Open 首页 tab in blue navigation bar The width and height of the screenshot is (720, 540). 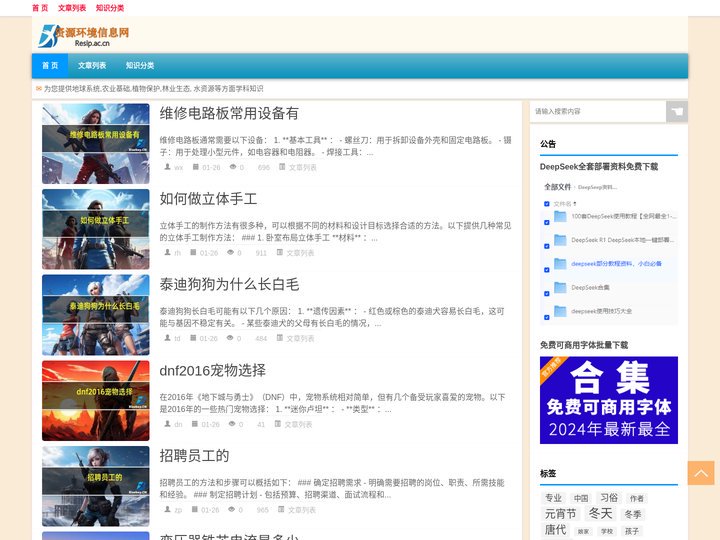click(50, 66)
